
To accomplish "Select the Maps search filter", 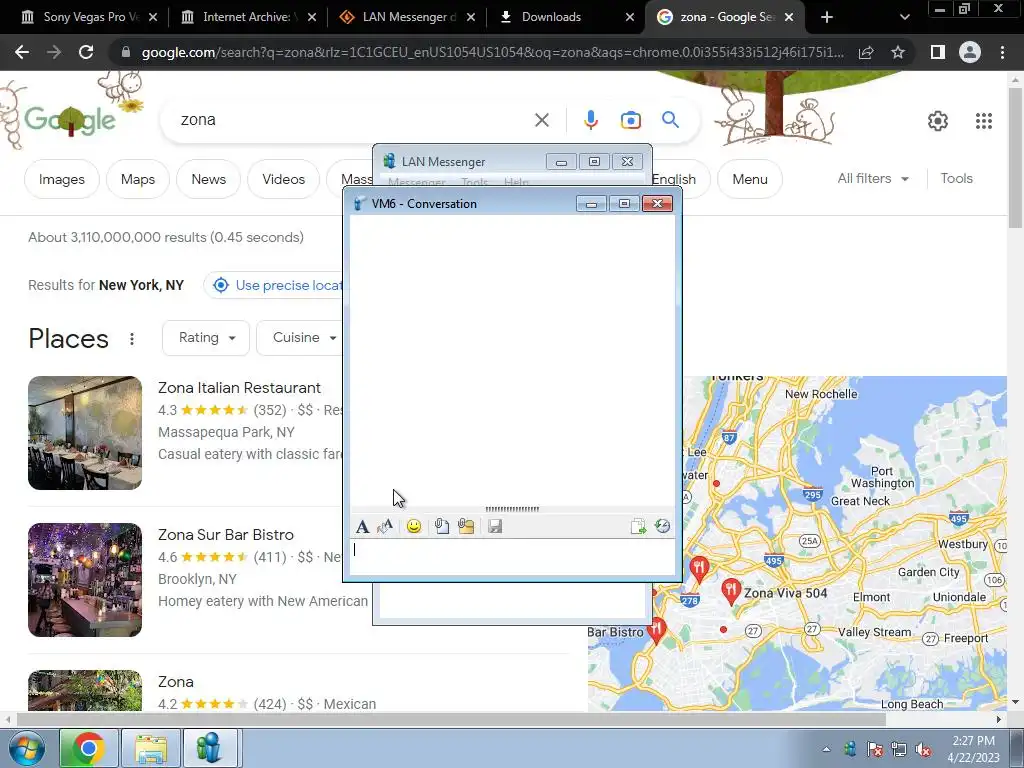I will click(x=138, y=179).
